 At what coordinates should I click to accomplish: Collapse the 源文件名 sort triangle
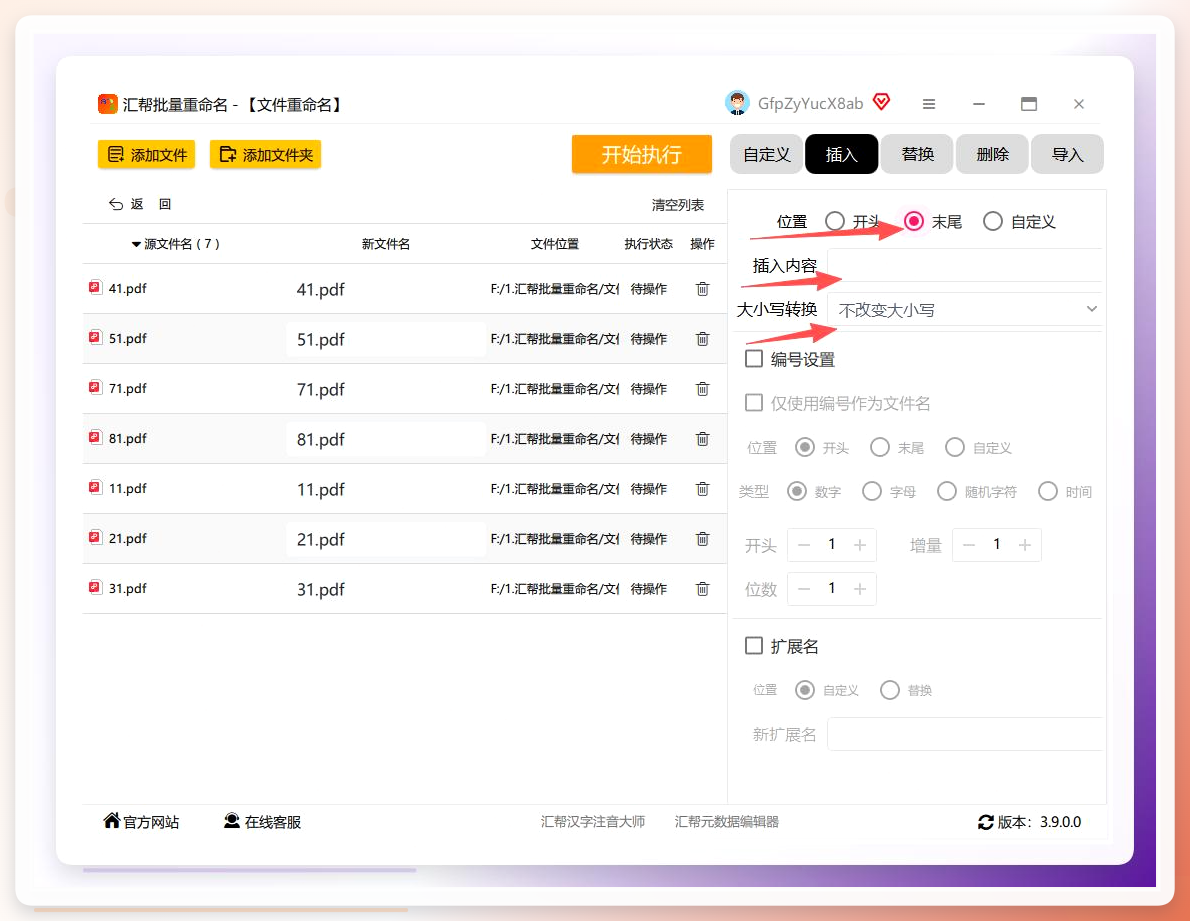pos(136,244)
